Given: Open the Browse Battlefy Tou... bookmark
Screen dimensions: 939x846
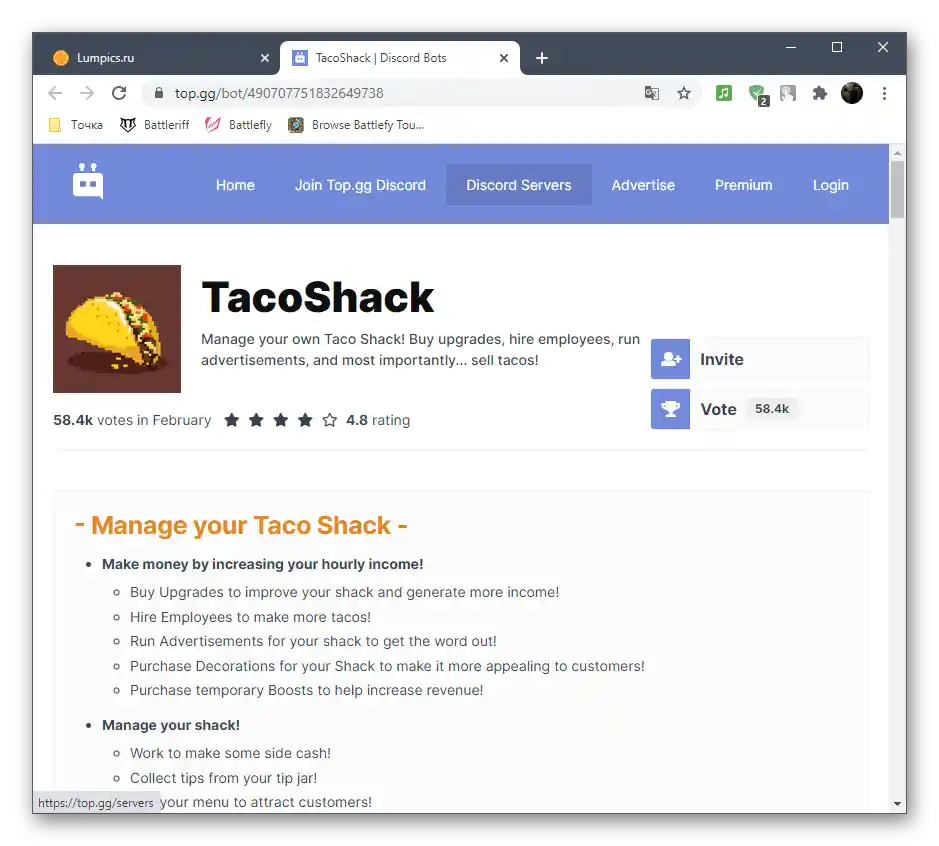Looking at the screenshot, I should [x=356, y=125].
